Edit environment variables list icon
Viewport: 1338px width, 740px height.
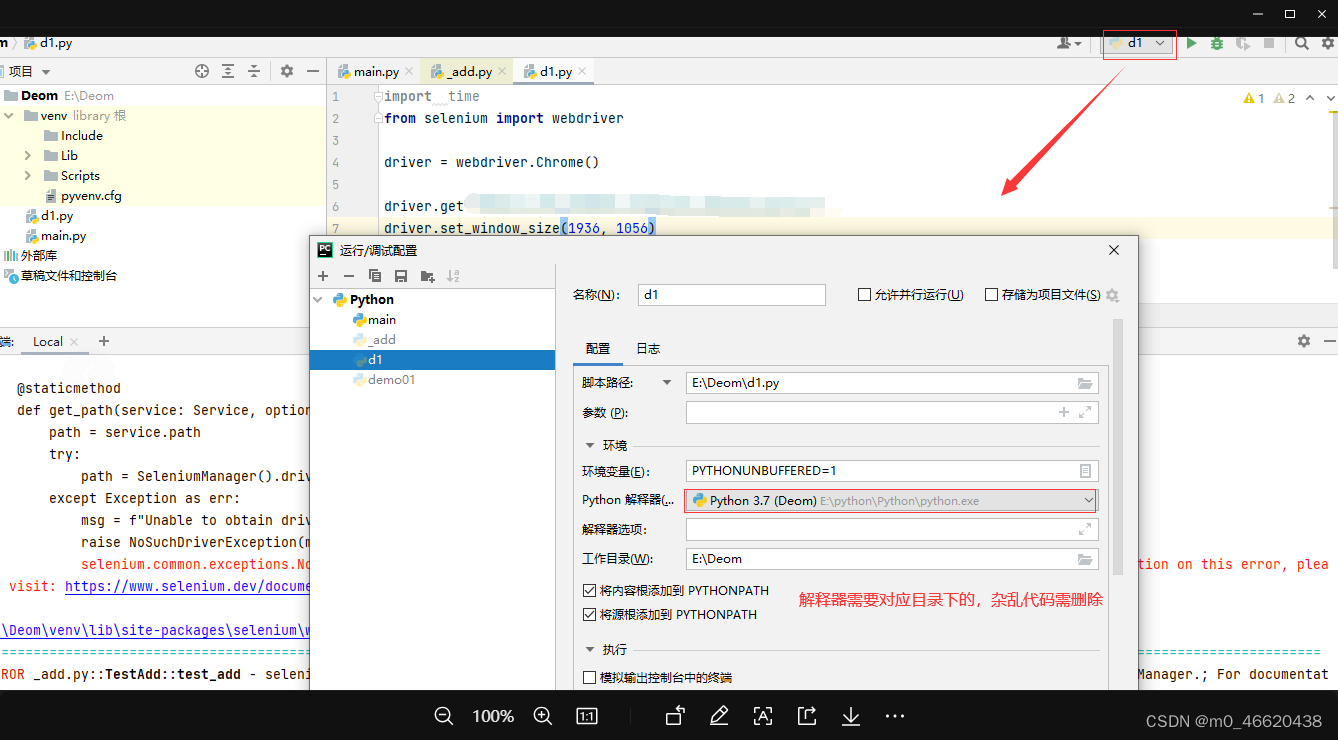click(x=1085, y=471)
